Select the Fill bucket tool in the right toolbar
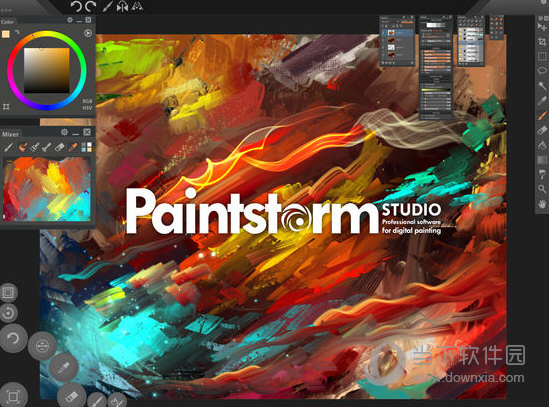Screen dimensions: 549x407 tap(542, 145)
